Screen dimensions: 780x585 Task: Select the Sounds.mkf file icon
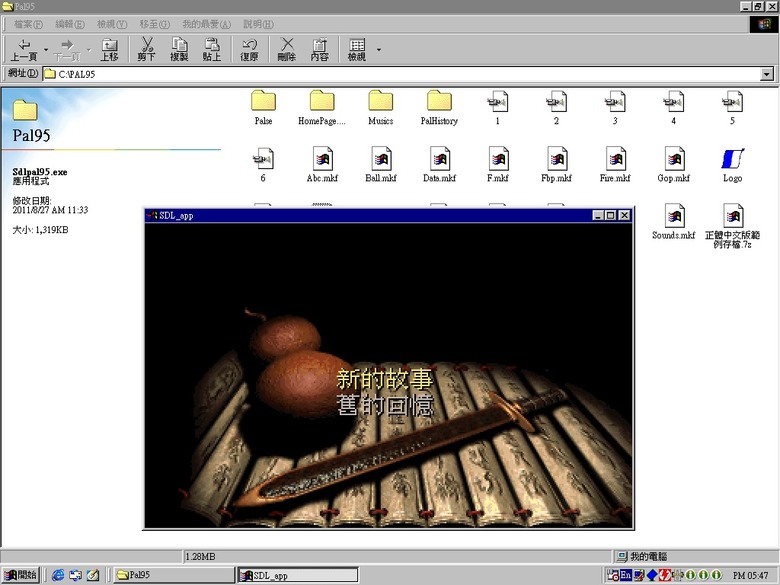[x=674, y=215]
